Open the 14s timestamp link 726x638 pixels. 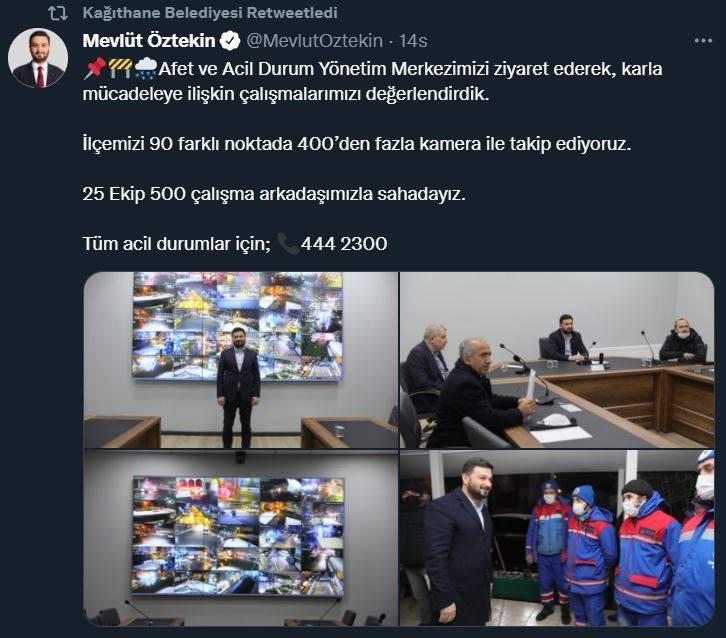(x=413, y=41)
